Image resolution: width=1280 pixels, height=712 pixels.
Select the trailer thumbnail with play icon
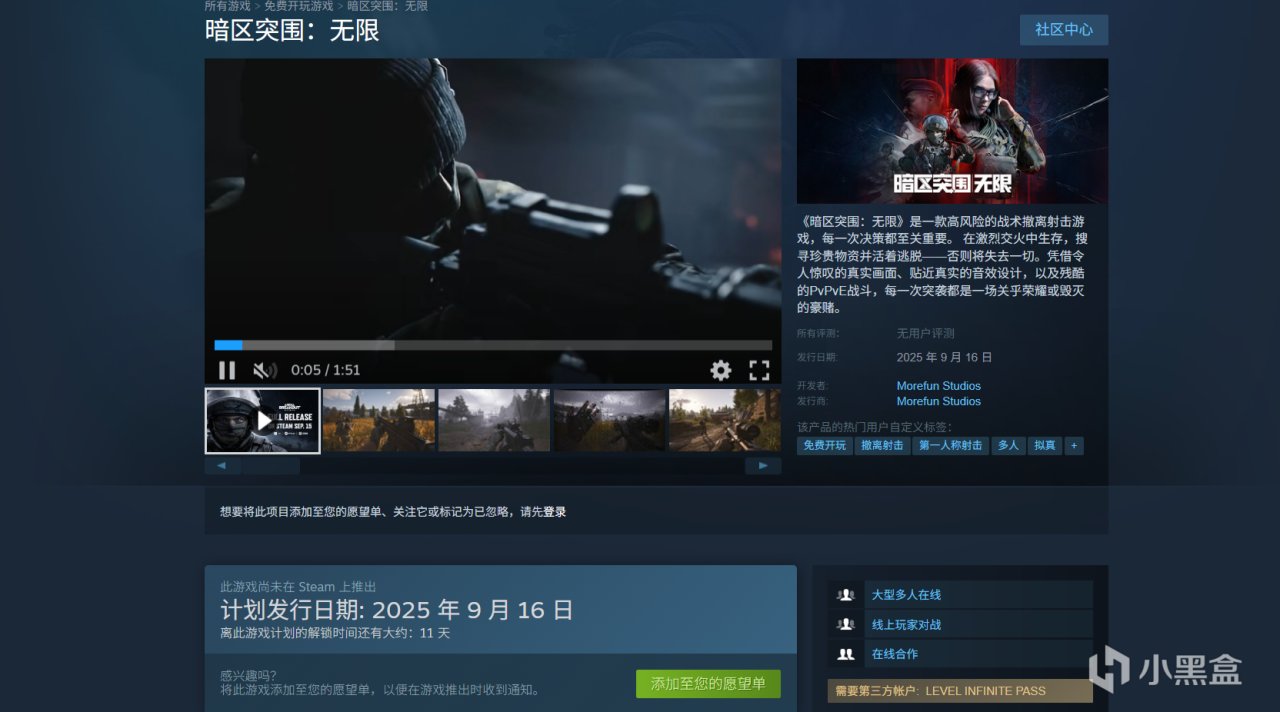coord(263,421)
